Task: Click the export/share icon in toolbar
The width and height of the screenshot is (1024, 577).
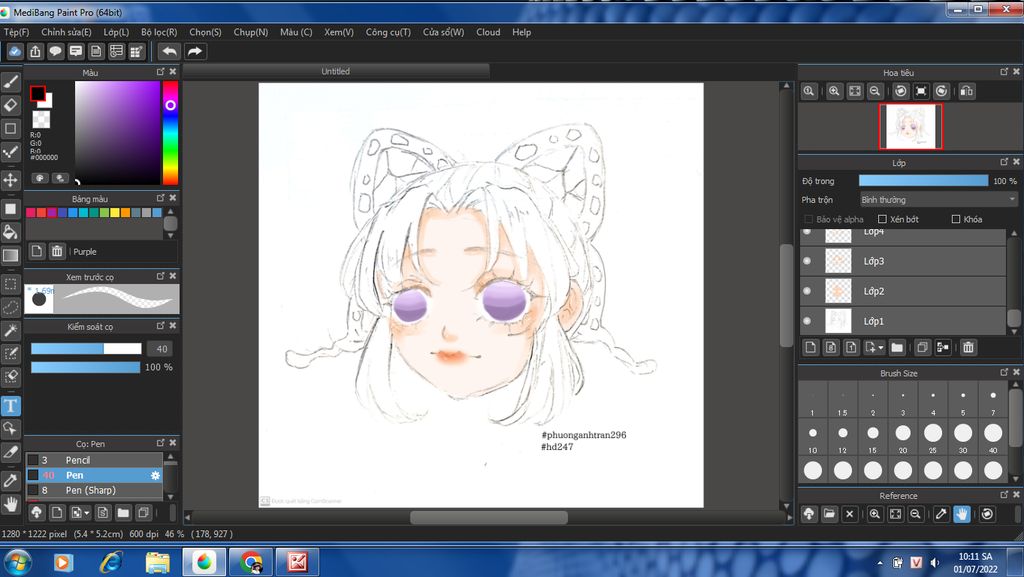Action: [x=35, y=51]
